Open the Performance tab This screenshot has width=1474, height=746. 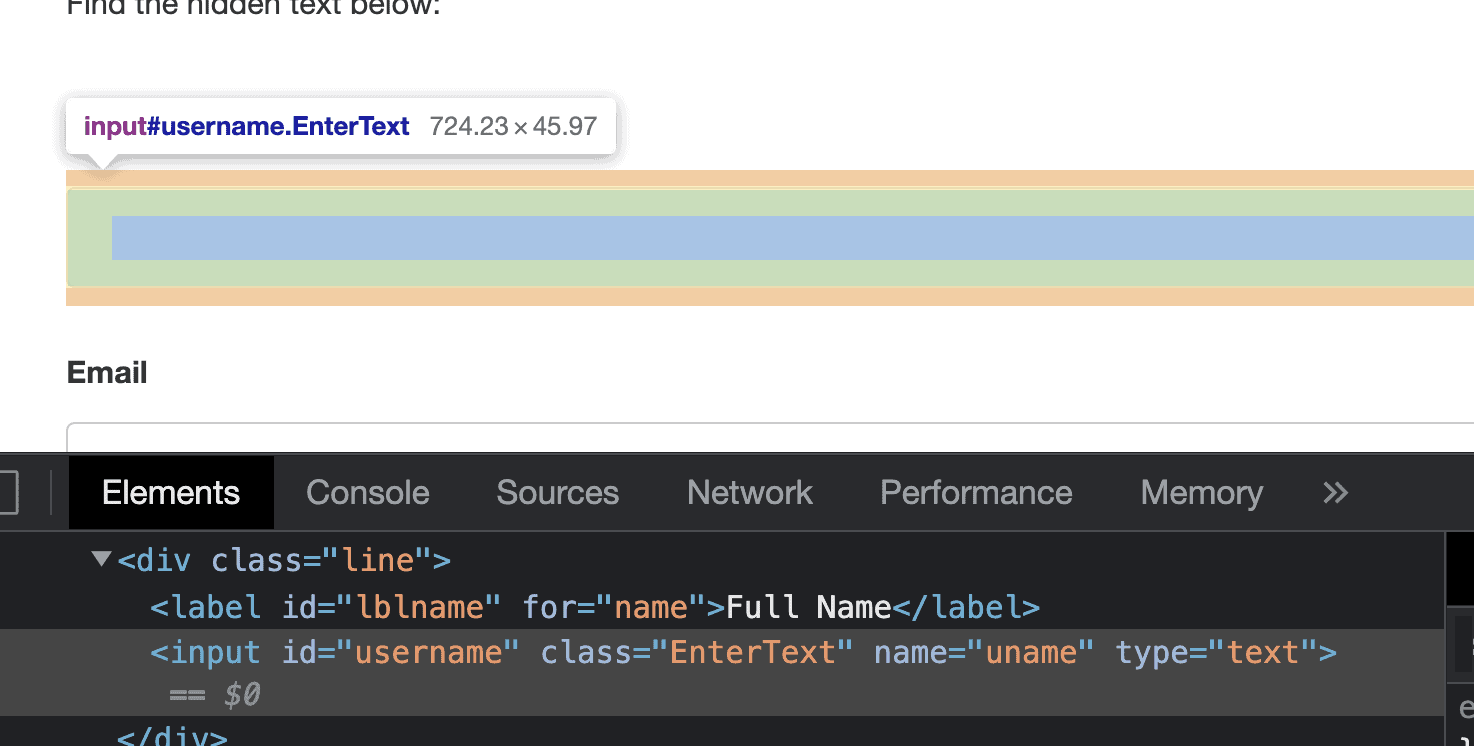pos(975,492)
